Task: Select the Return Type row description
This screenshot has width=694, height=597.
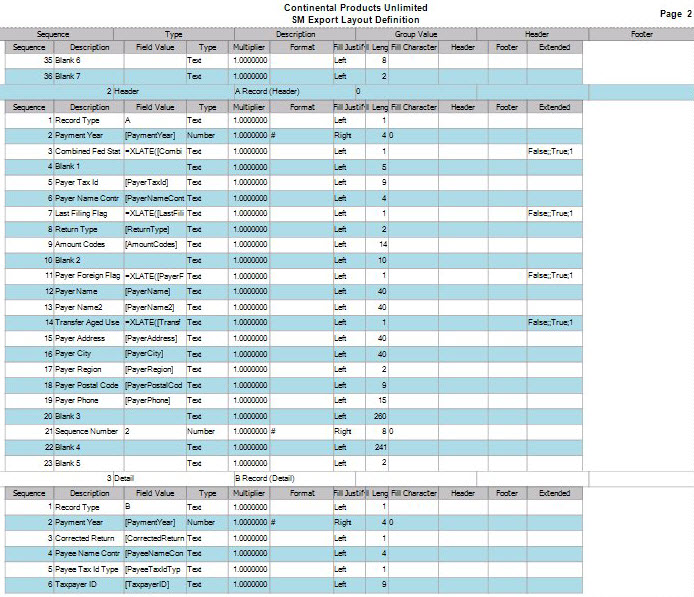Action: pos(78,229)
